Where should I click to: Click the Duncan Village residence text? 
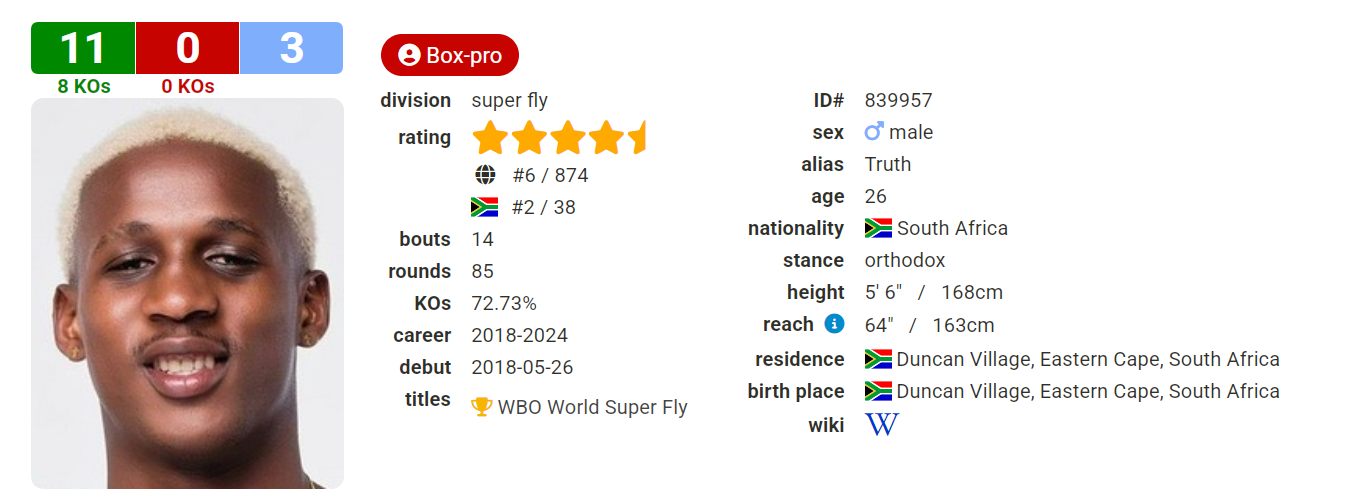tap(1088, 359)
